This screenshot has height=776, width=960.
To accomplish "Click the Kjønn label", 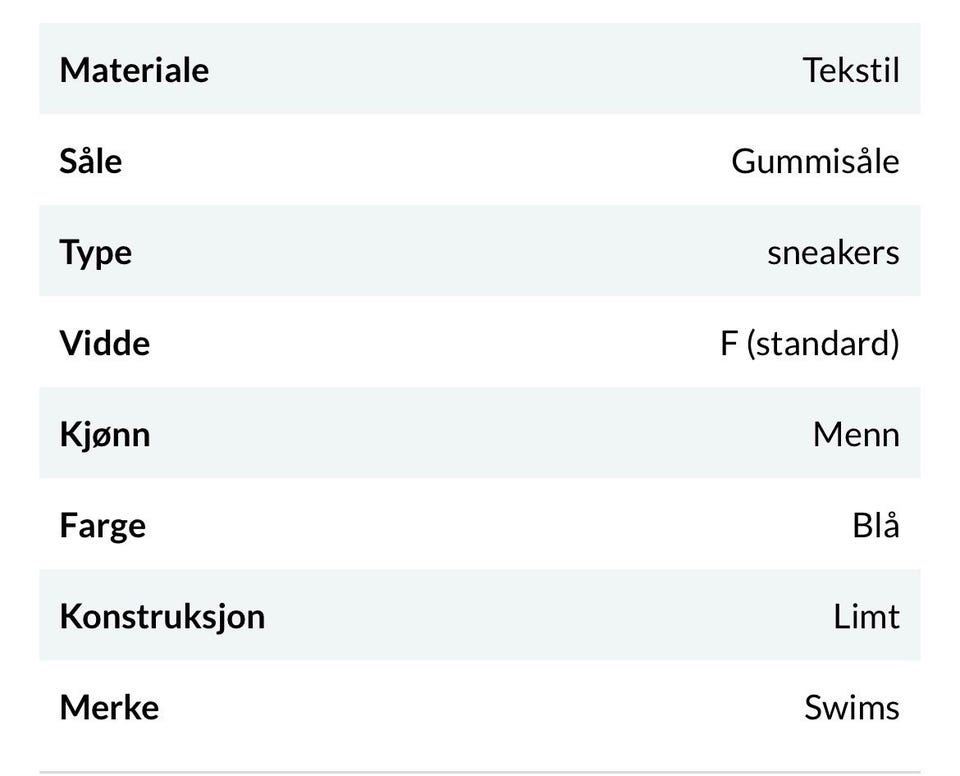I will 105,435.
